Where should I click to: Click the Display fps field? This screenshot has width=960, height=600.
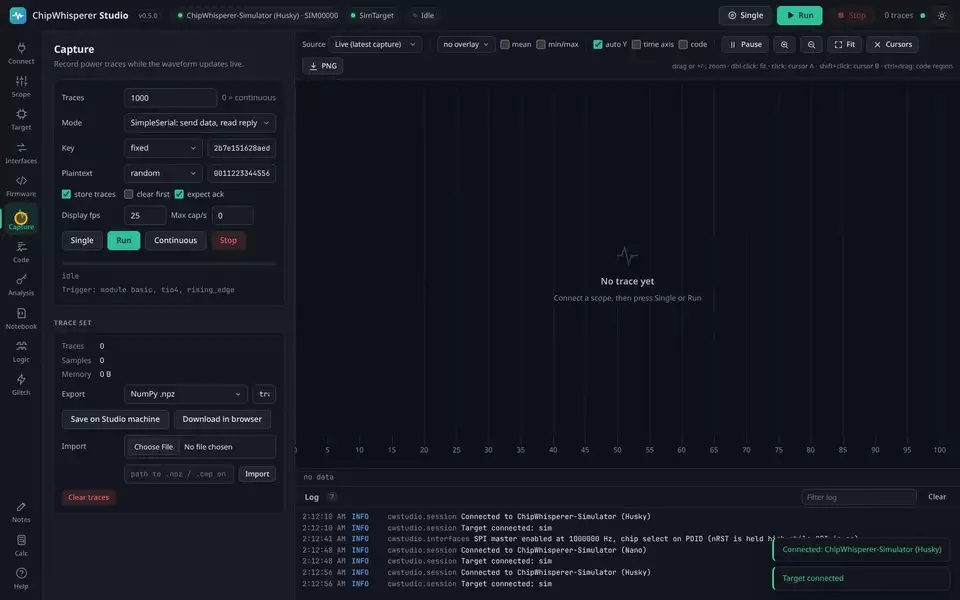point(144,216)
